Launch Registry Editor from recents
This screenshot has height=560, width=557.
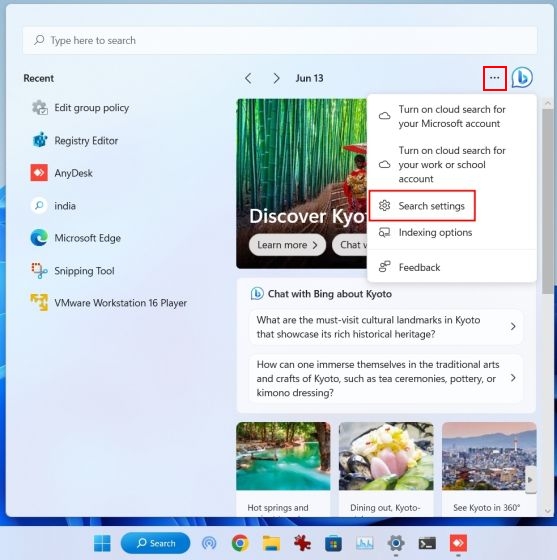click(75, 140)
